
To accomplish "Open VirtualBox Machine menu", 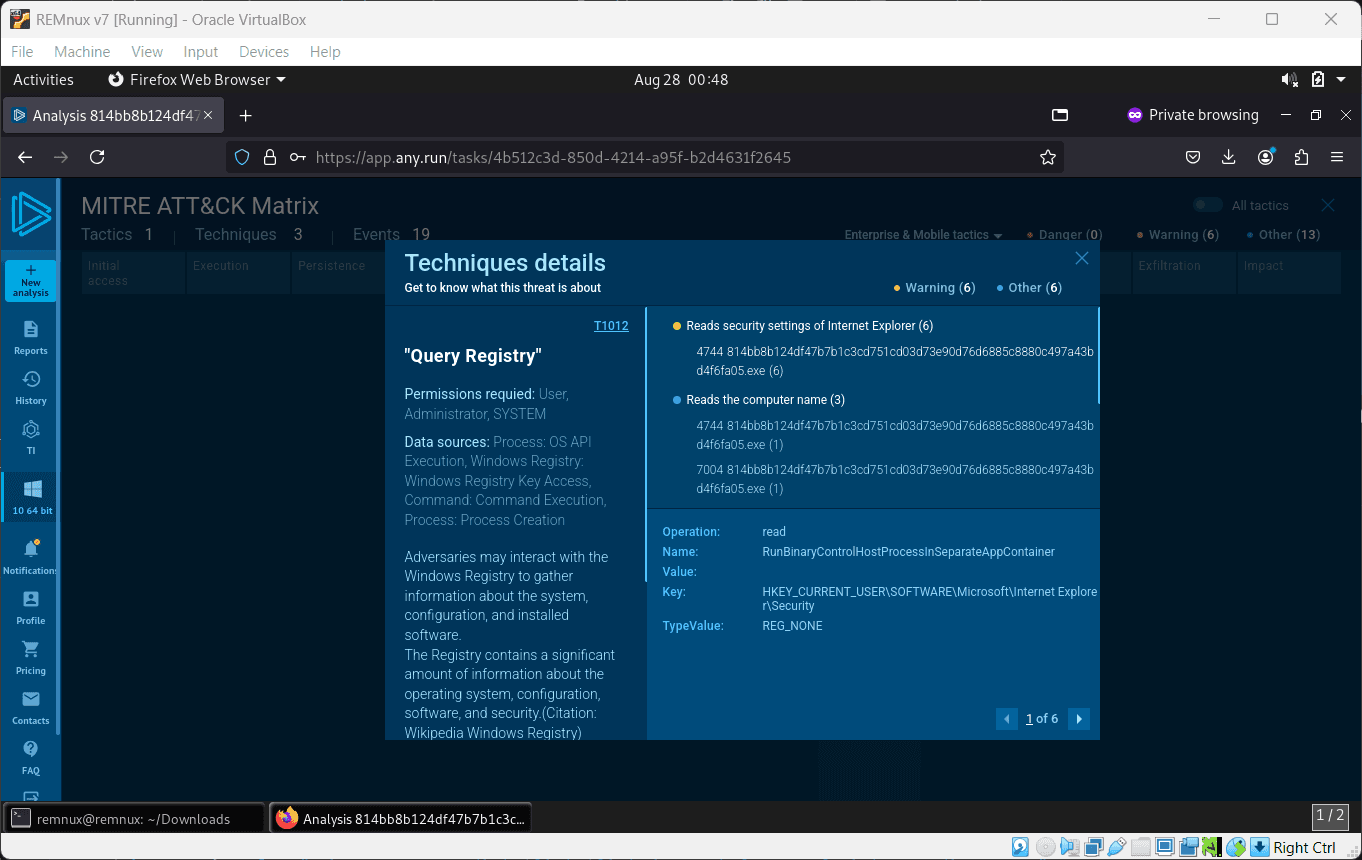I will (x=82, y=52).
